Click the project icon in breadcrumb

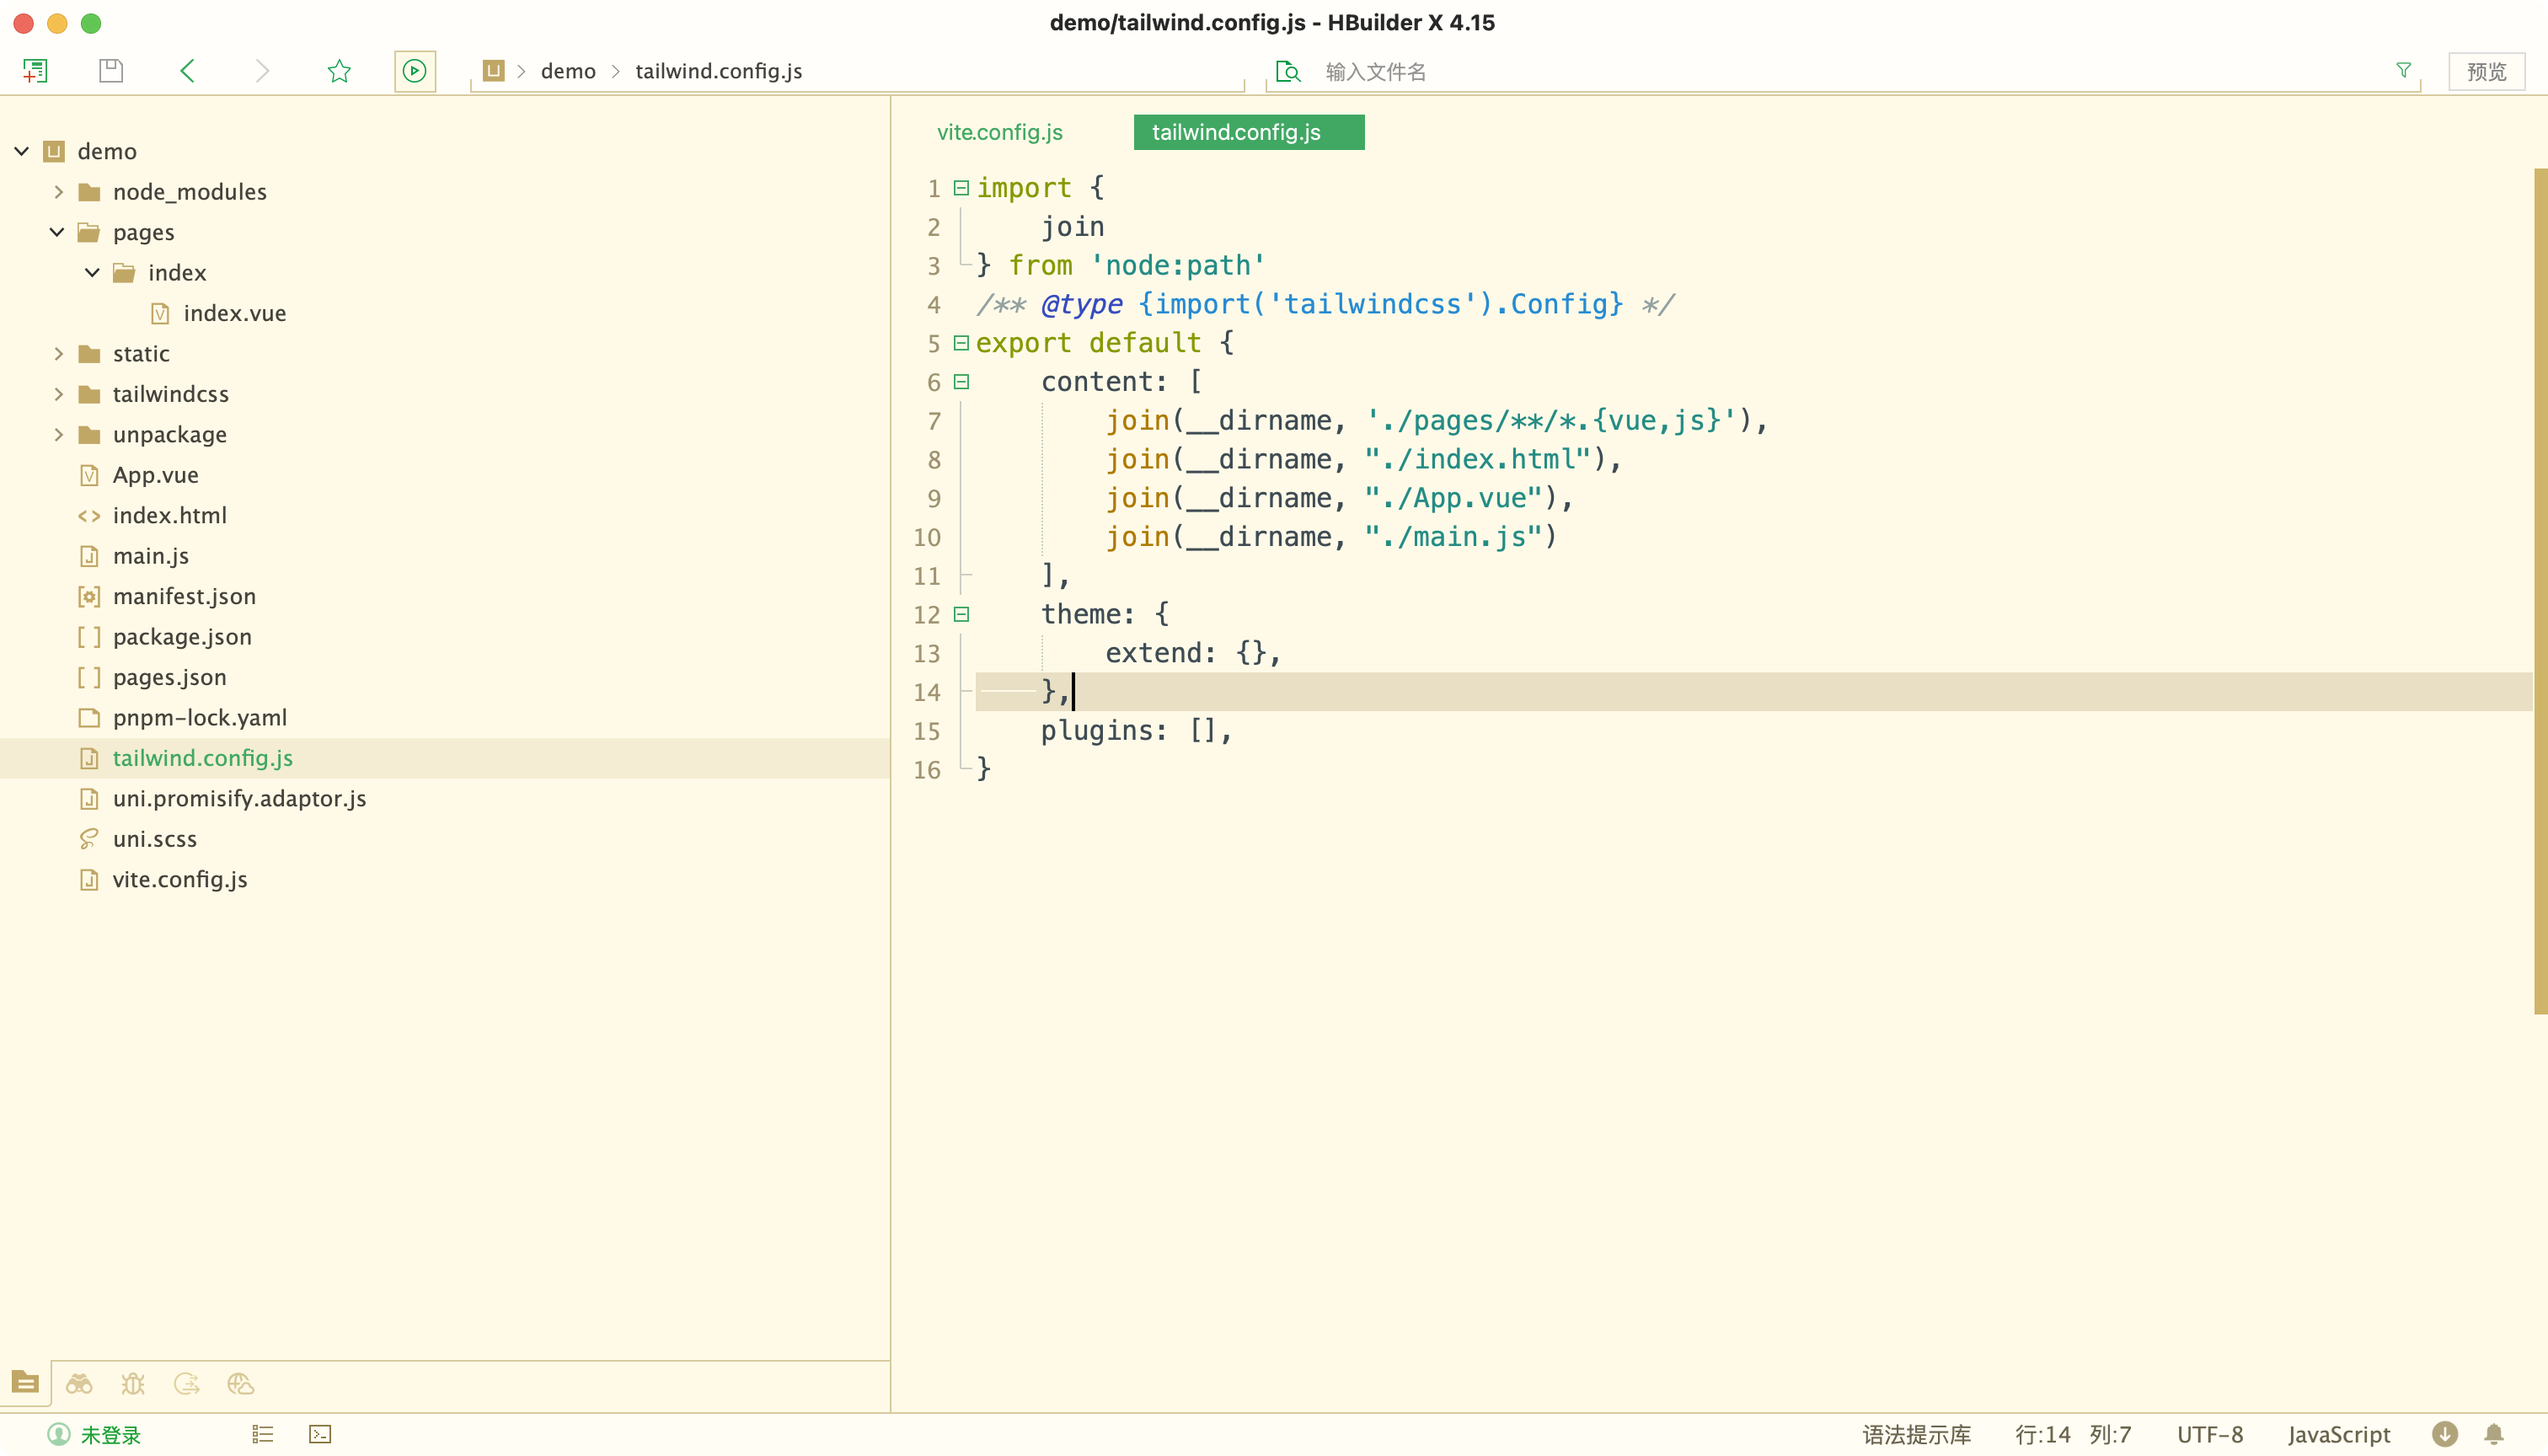[x=493, y=71]
